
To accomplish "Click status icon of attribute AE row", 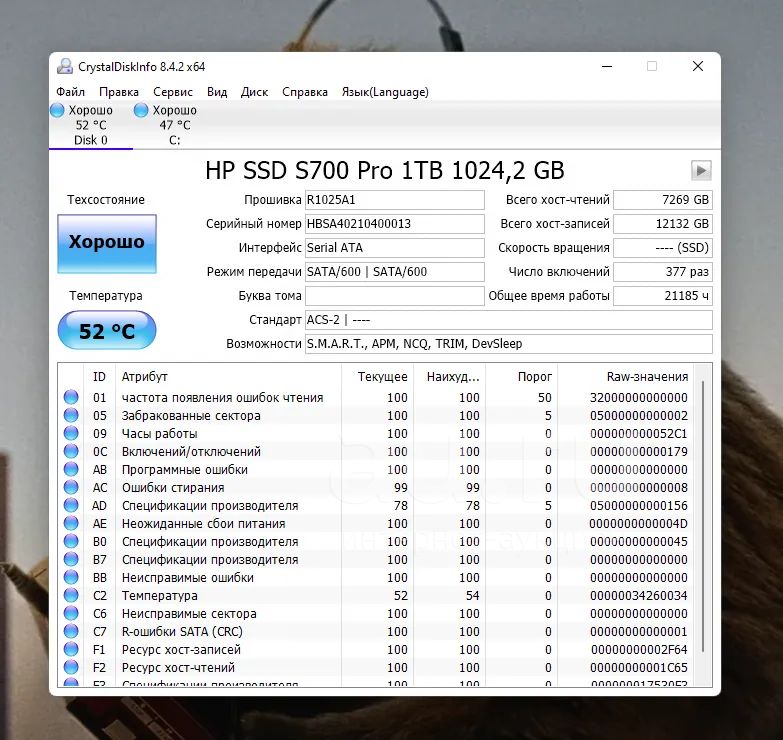I will click(x=71, y=523).
